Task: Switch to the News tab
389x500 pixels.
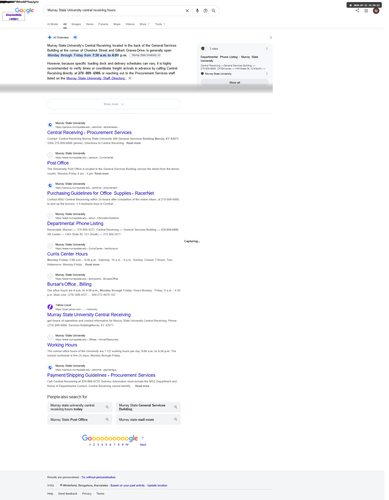Action: click(90, 24)
